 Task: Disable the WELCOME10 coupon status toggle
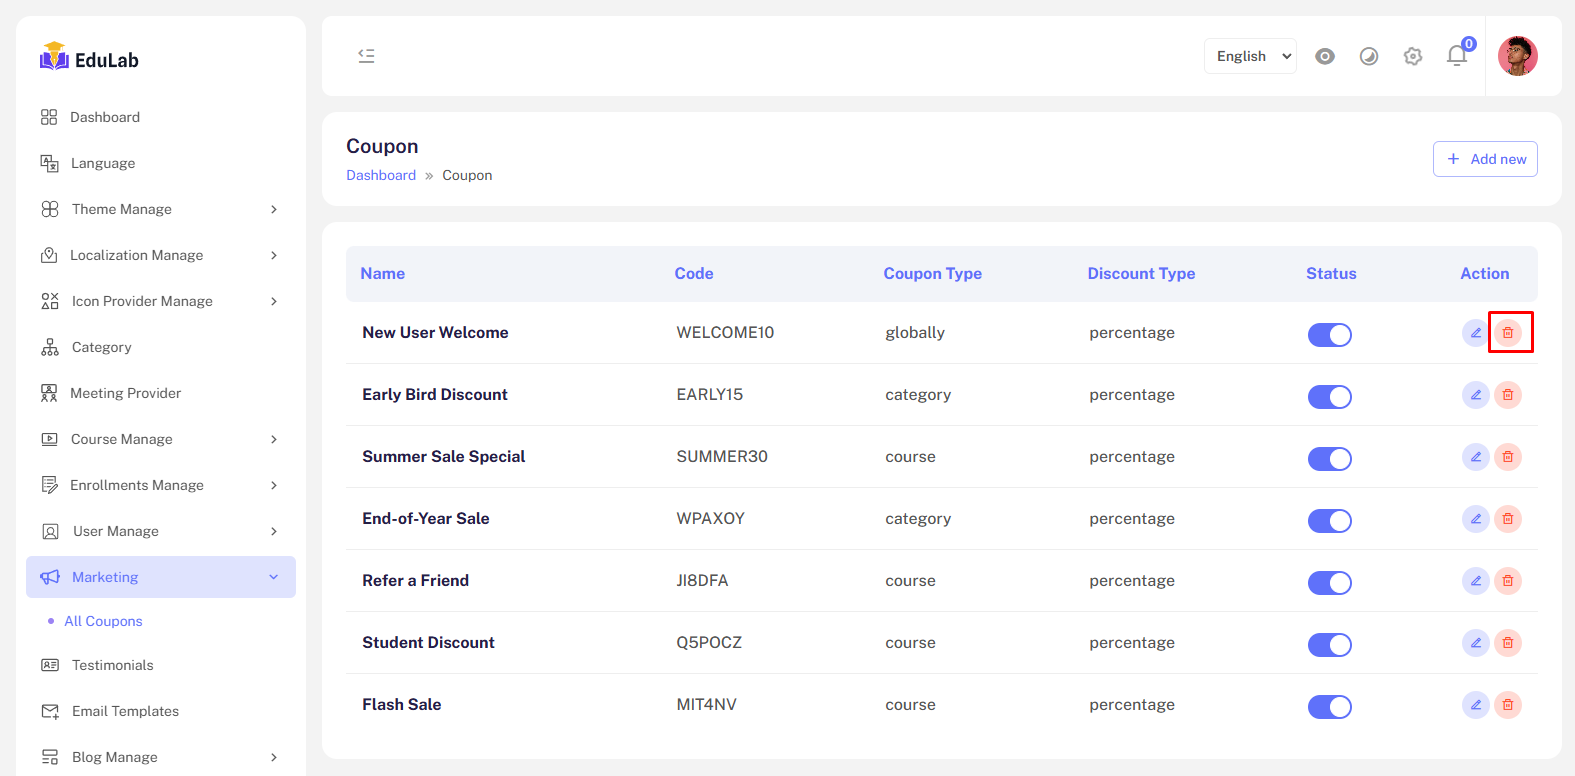point(1329,335)
